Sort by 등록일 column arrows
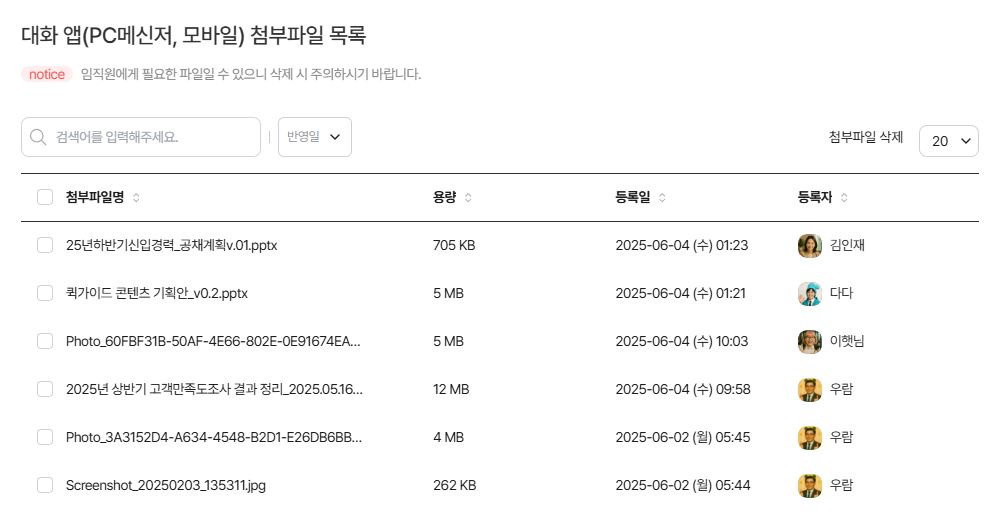This screenshot has width=1000, height=516. 662,198
